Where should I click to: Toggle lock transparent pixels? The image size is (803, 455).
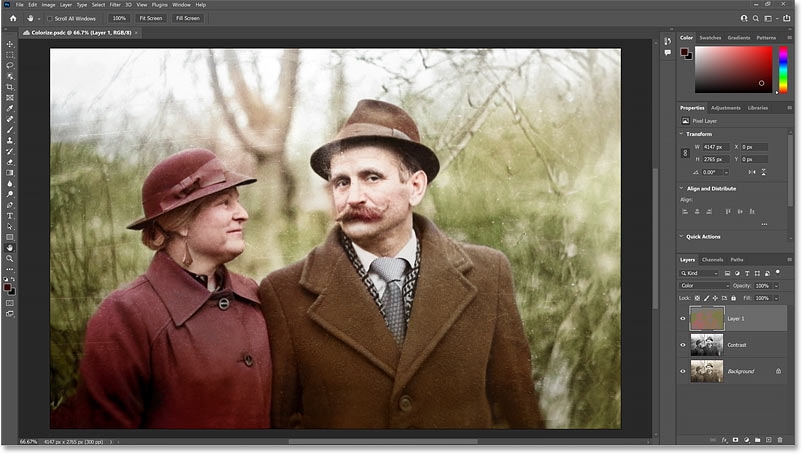(697, 298)
